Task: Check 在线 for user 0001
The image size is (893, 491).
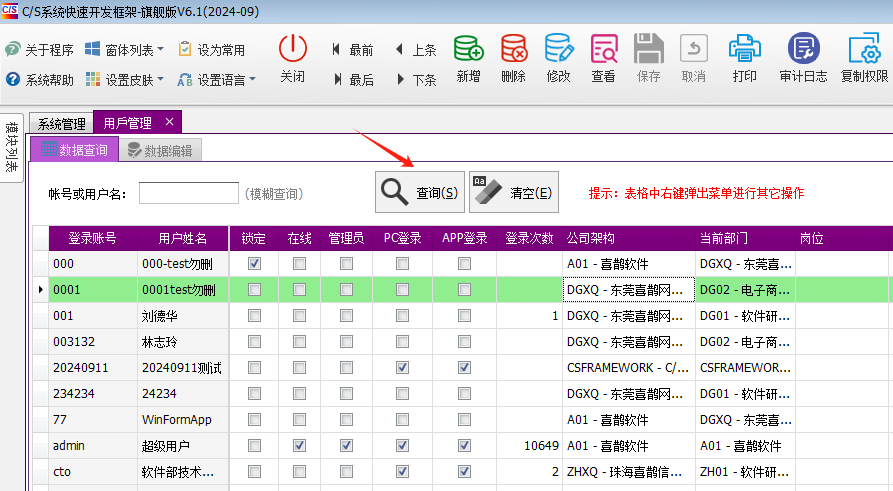Action: (x=299, y=290)
